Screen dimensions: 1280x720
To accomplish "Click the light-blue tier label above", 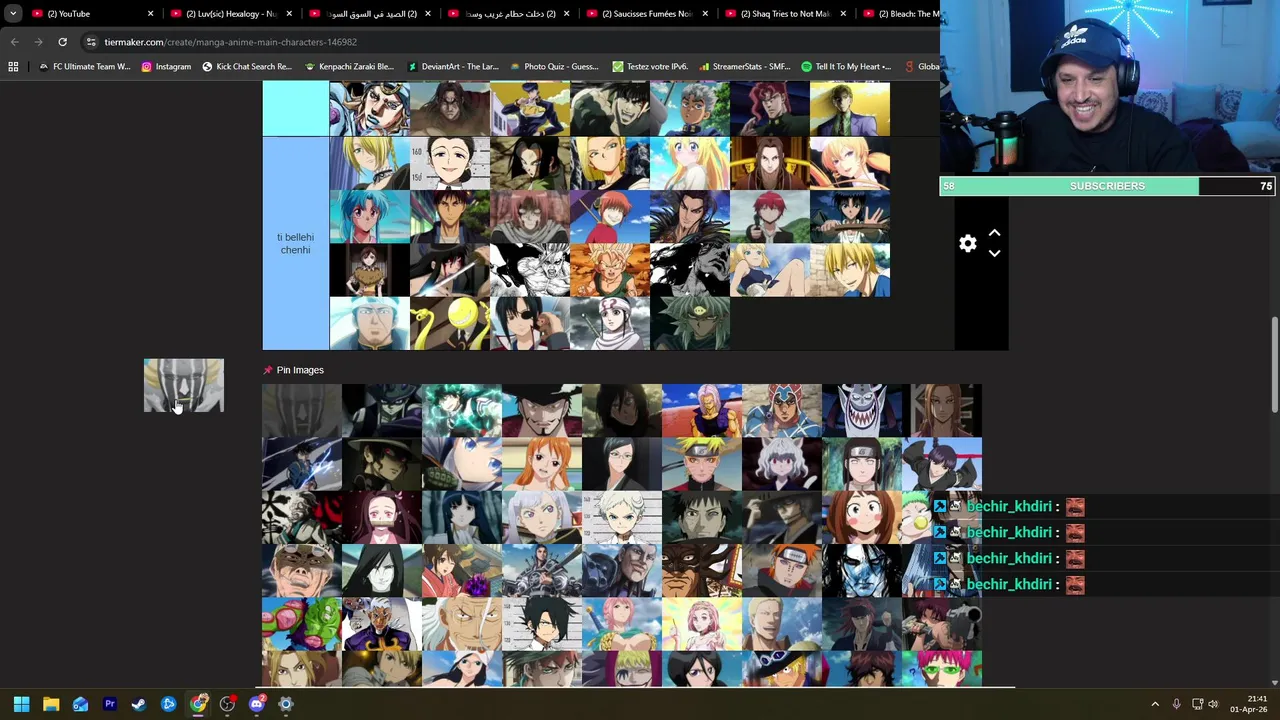I will [295, 109].
